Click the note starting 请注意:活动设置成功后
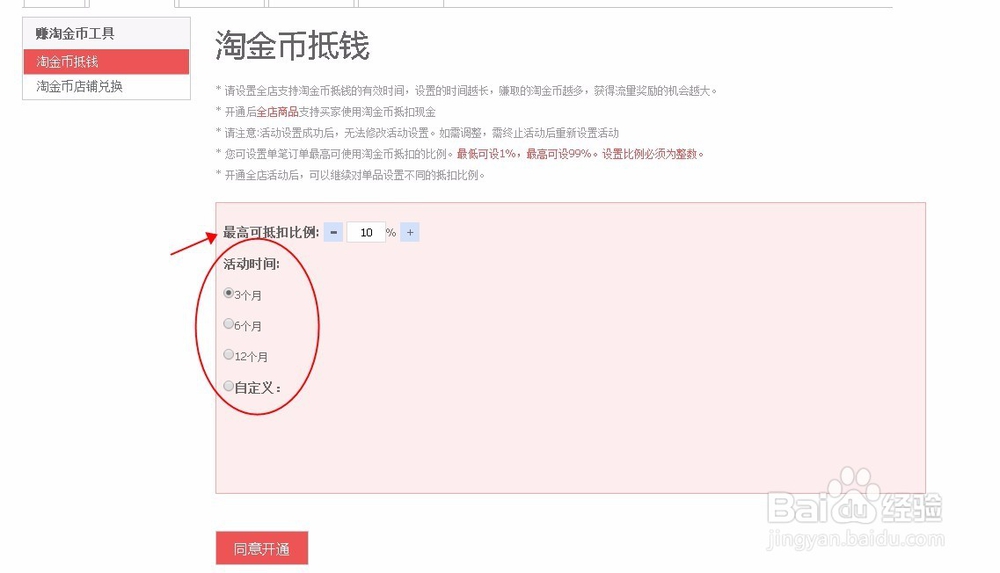Image resolution: width=1000 pixels, height=573 pixels. tap(418, 133)
